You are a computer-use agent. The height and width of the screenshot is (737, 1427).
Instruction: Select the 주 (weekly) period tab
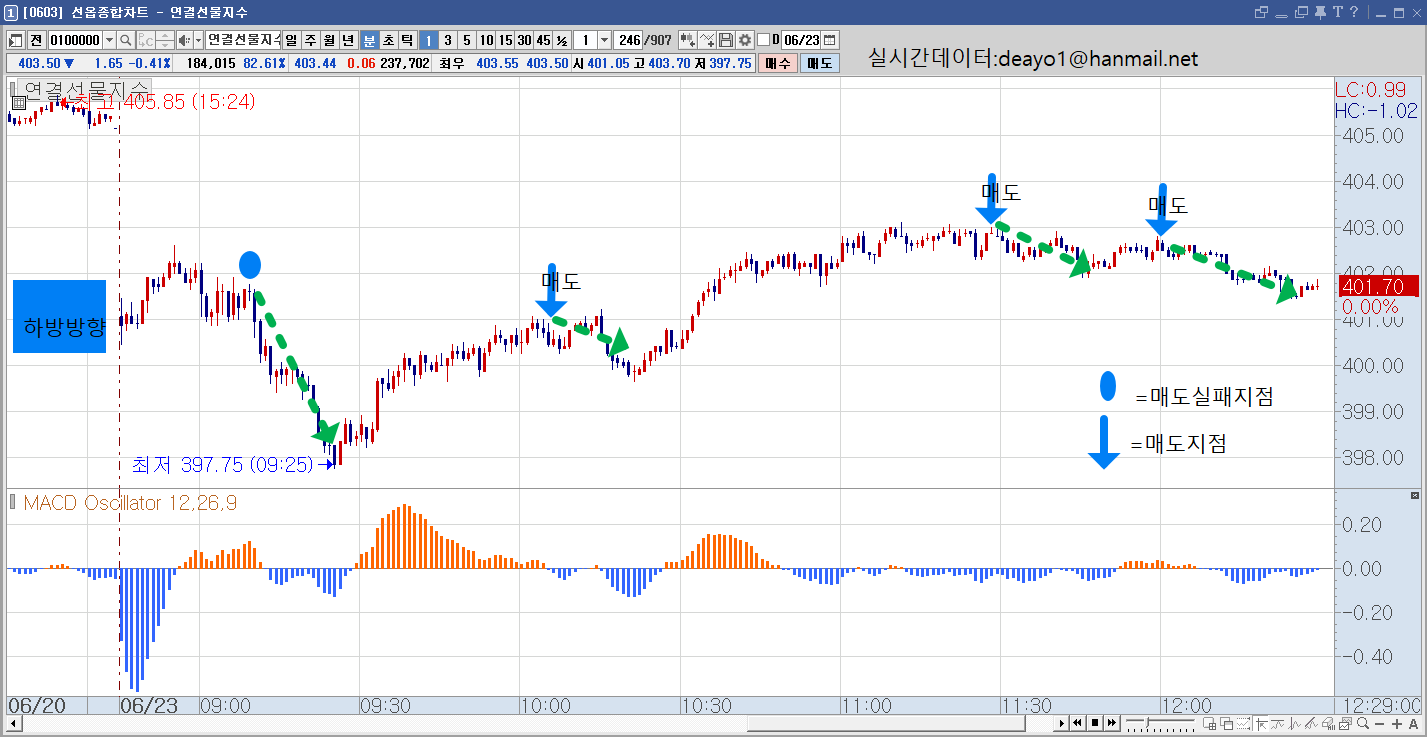pos(310,40)
